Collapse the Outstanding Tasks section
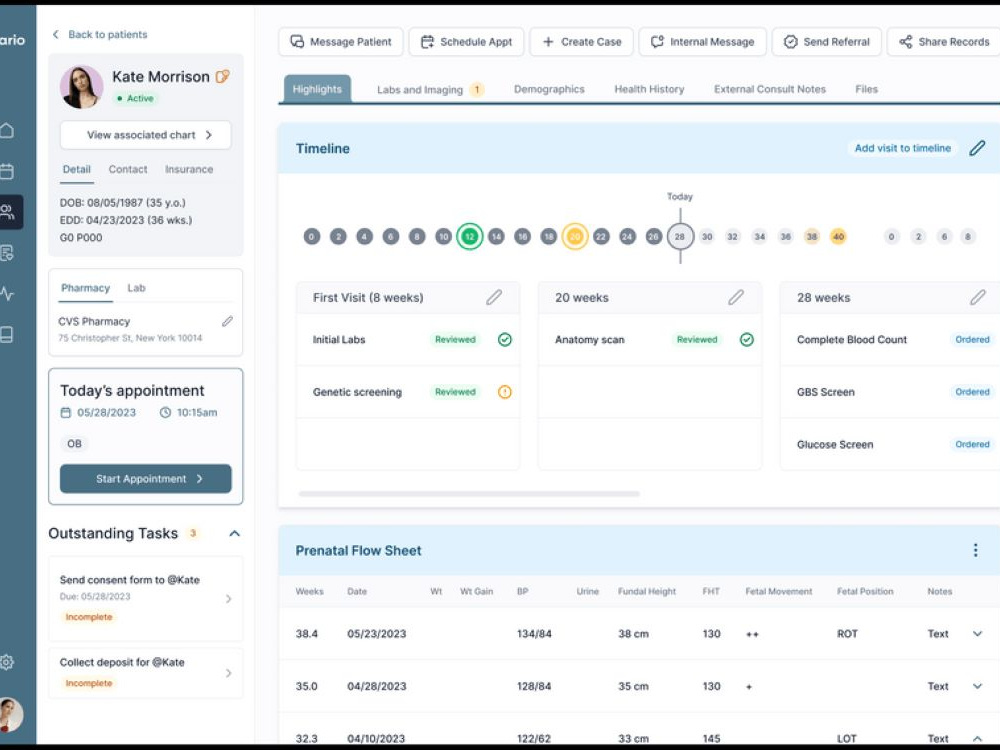Screen dimensions: 1000x750 click(234, 533)
